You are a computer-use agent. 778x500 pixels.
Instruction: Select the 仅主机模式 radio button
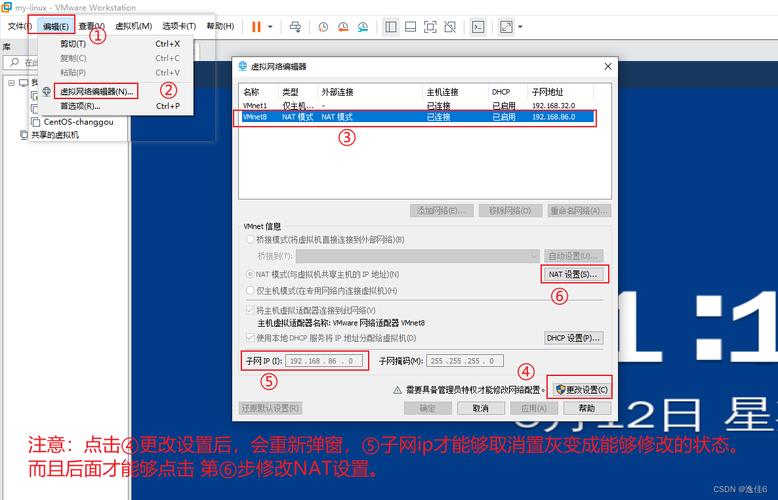(x=251, y=290)
